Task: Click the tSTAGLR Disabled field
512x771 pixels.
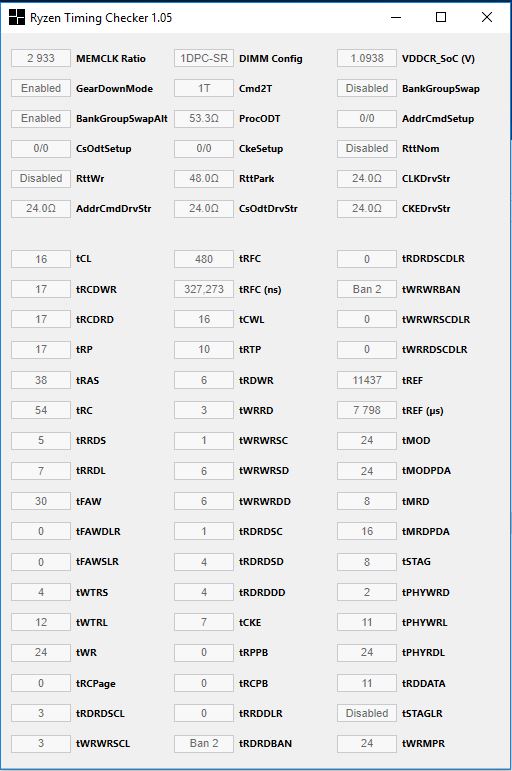Action: (366, 712)
